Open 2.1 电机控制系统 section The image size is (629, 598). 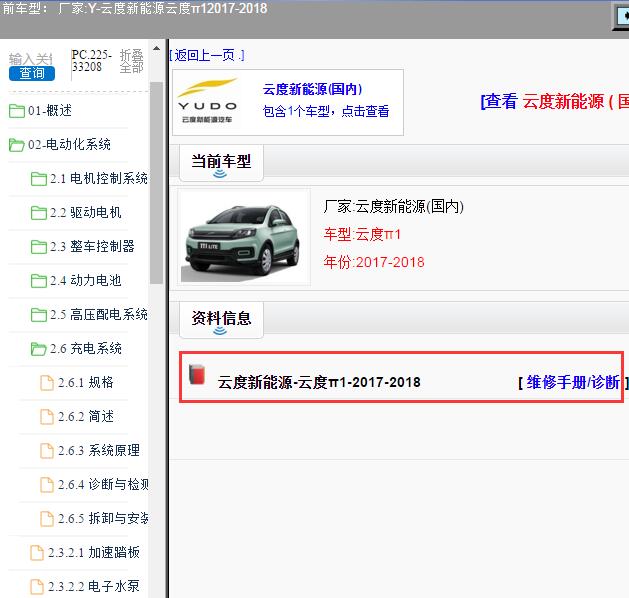pyautogui.click(x=99, y=178)
